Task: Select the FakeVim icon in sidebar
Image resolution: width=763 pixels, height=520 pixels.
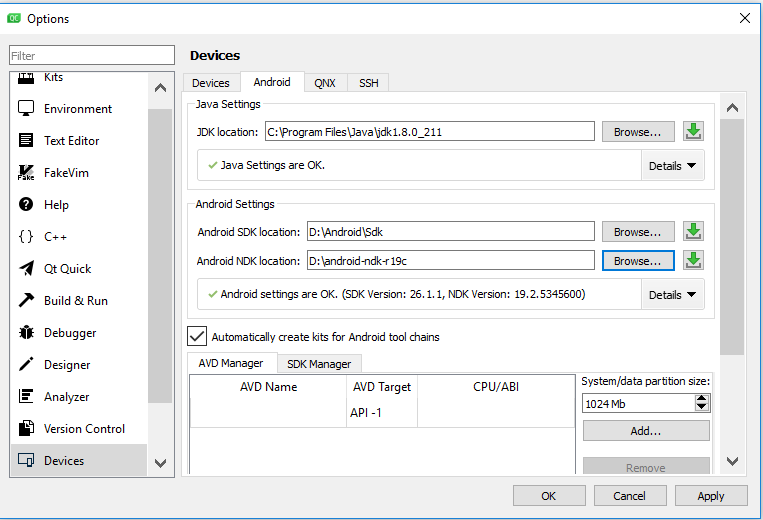Action: 27,173
